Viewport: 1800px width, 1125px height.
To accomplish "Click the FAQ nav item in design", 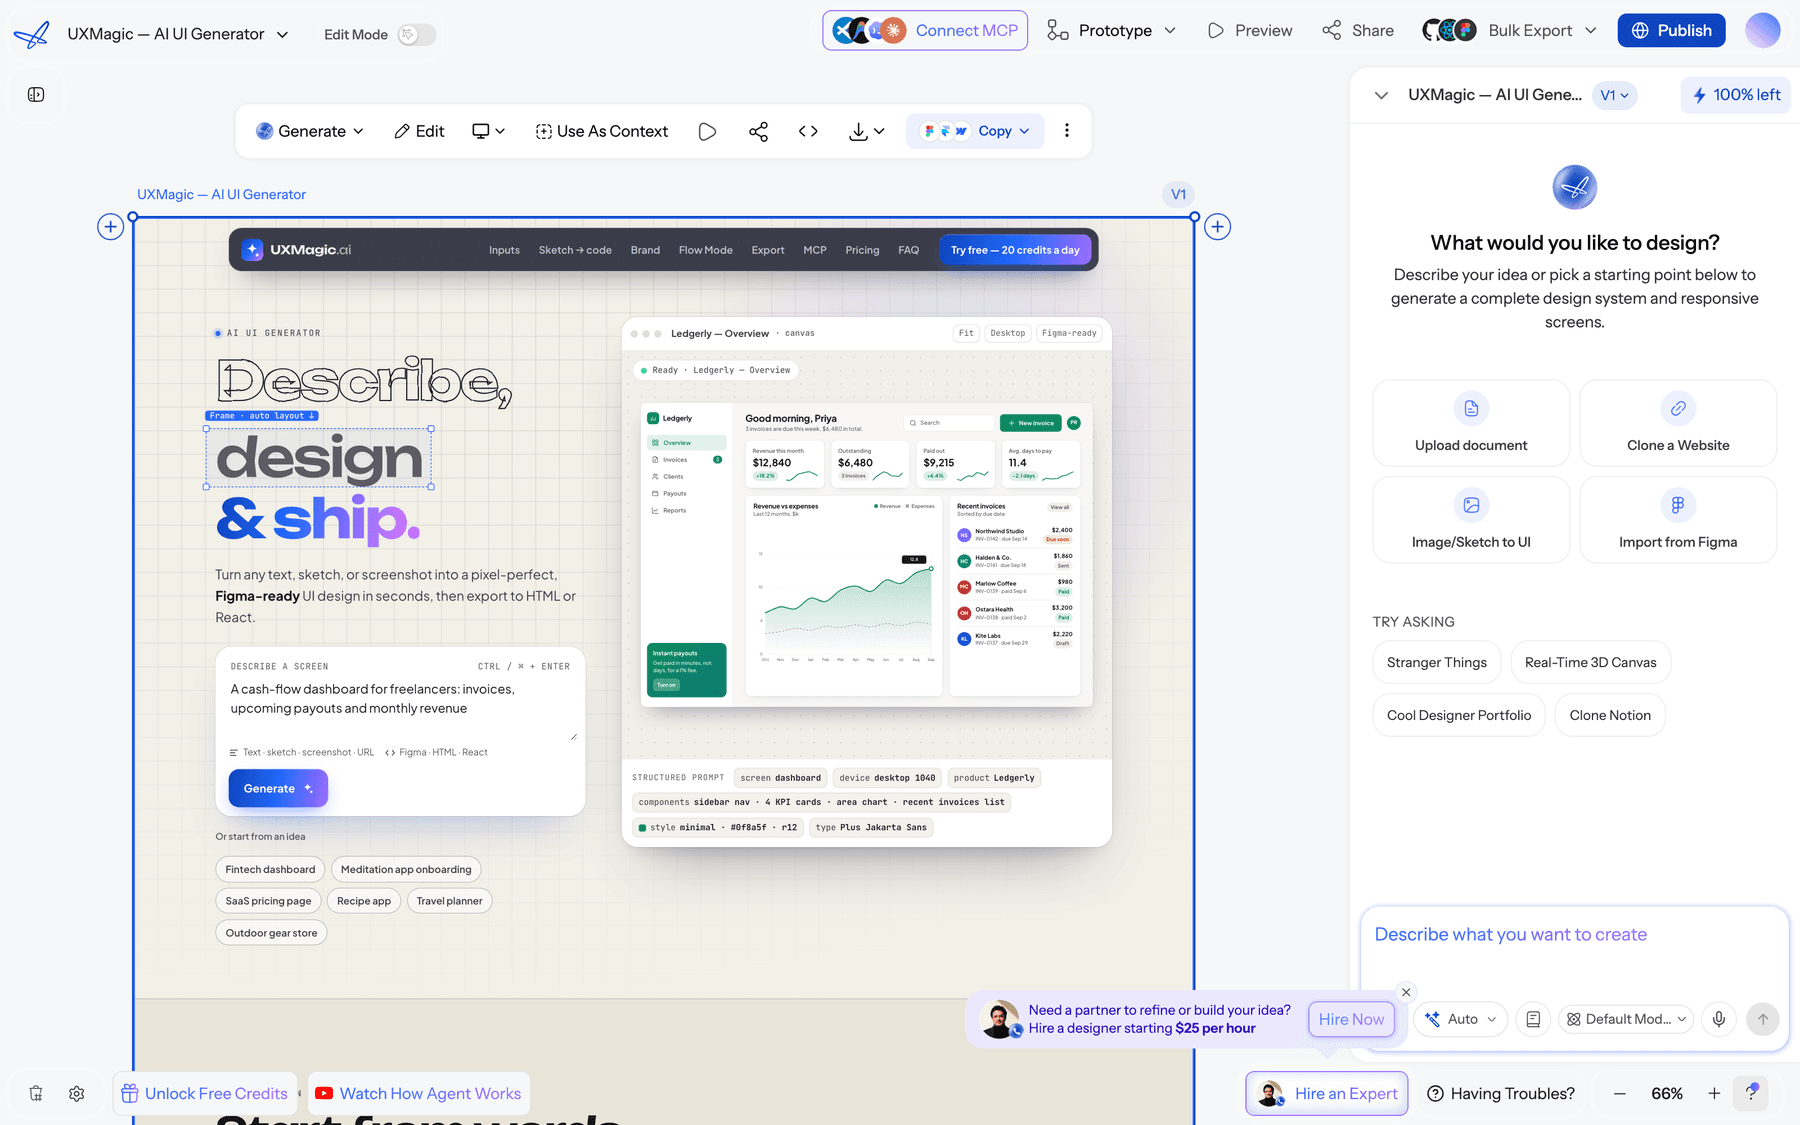I will 908,250.
